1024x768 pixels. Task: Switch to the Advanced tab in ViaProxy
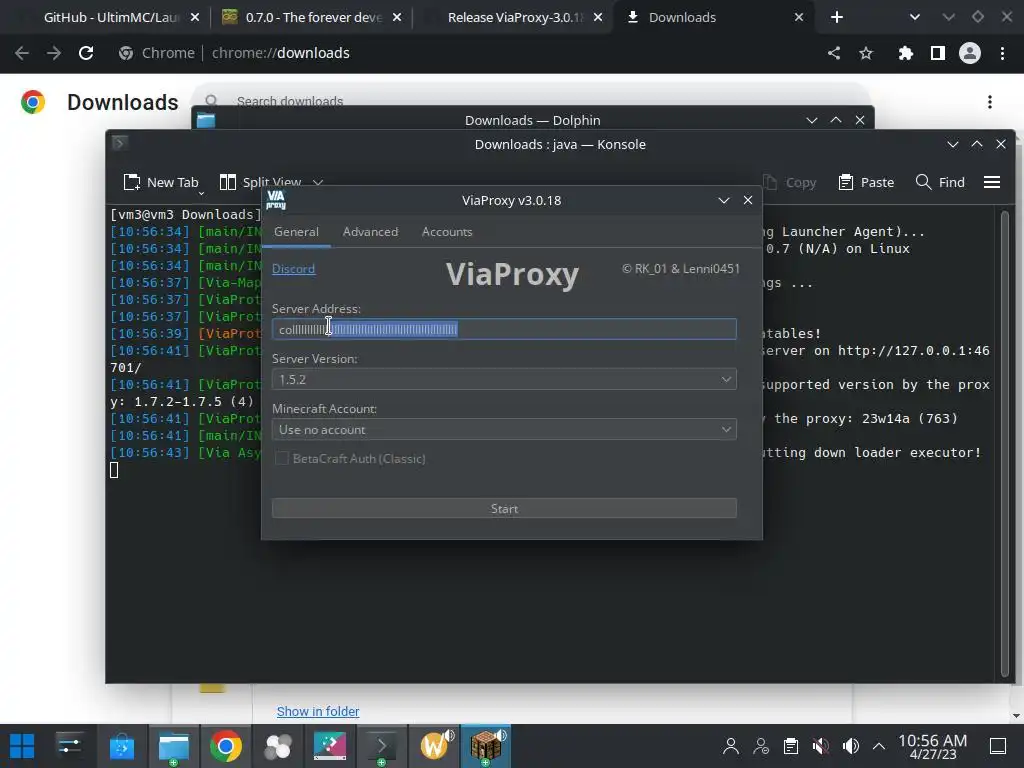pyautogui.click(x=370, y=232)
